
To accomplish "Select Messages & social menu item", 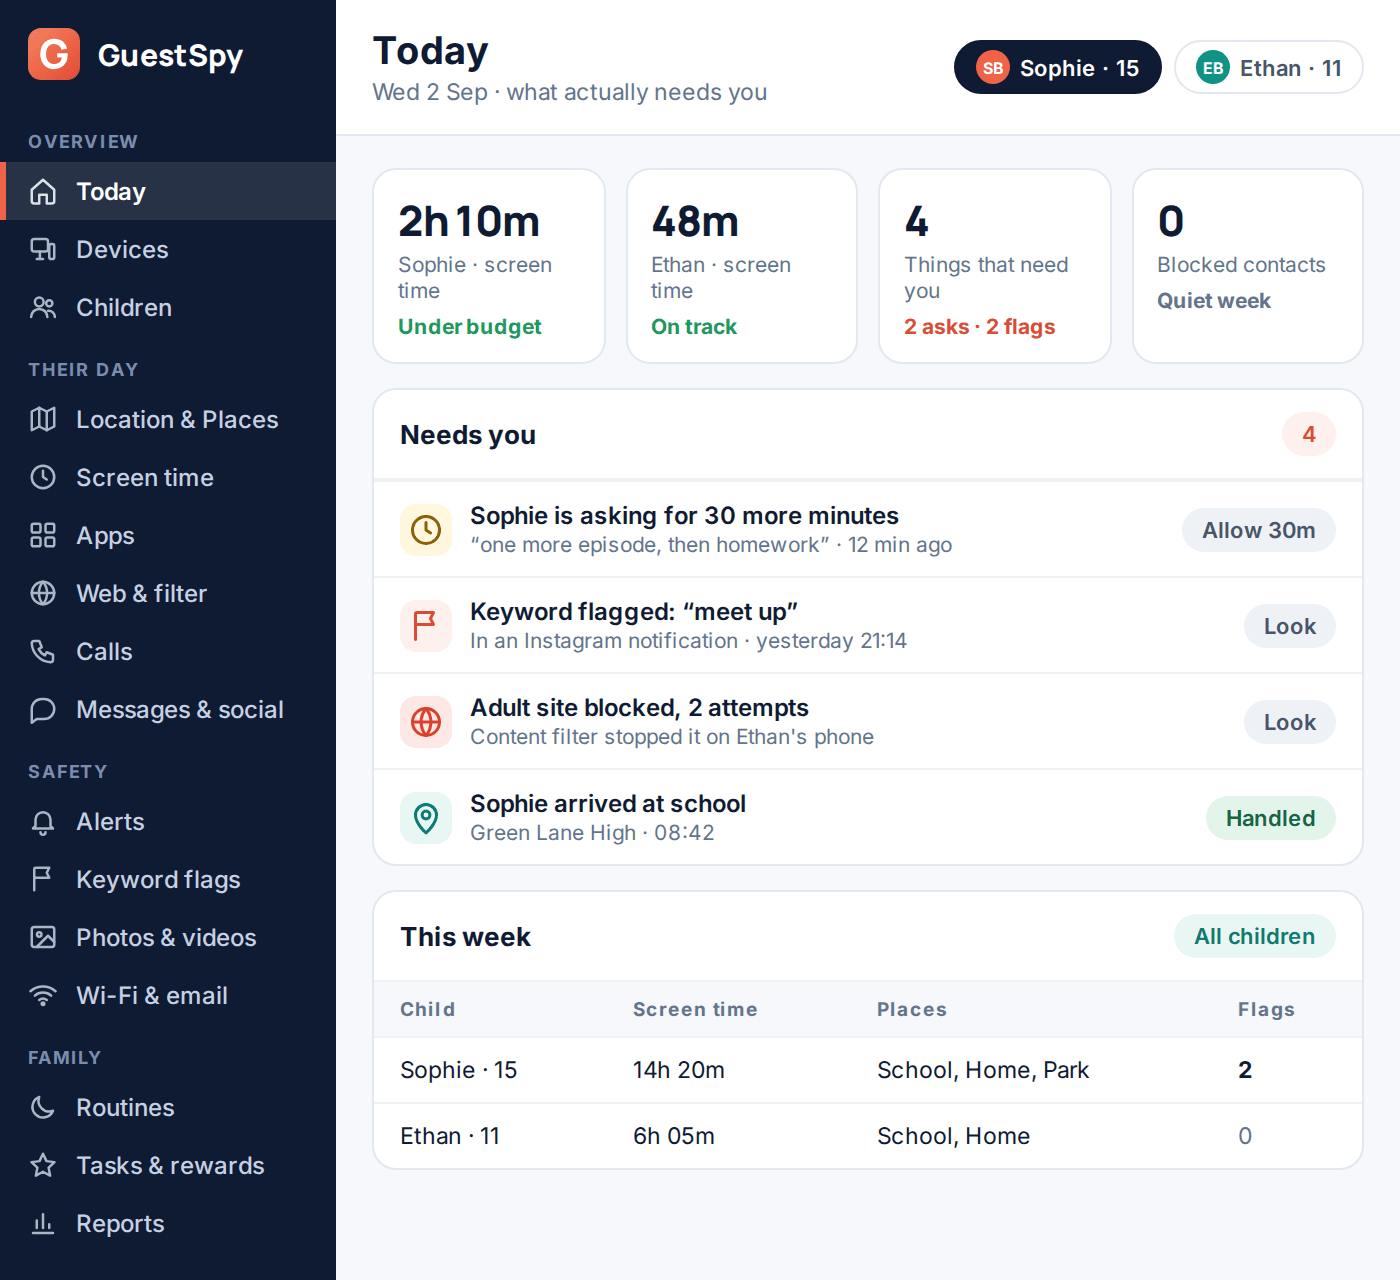I will tap(168, 709).
